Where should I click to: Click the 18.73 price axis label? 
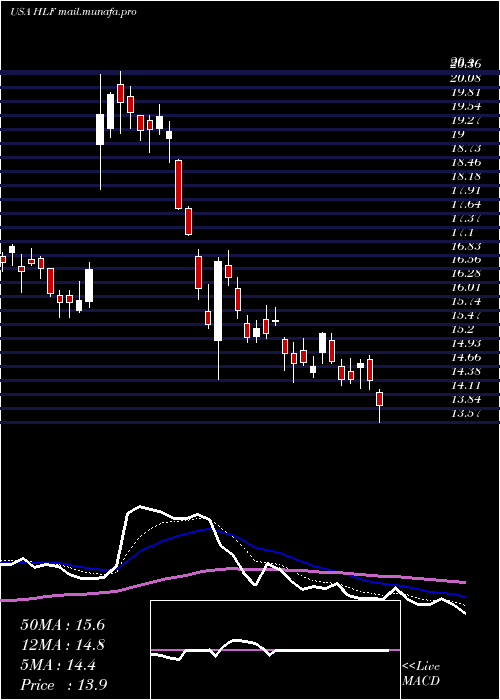pyautogui.click(x=465, y=148)
